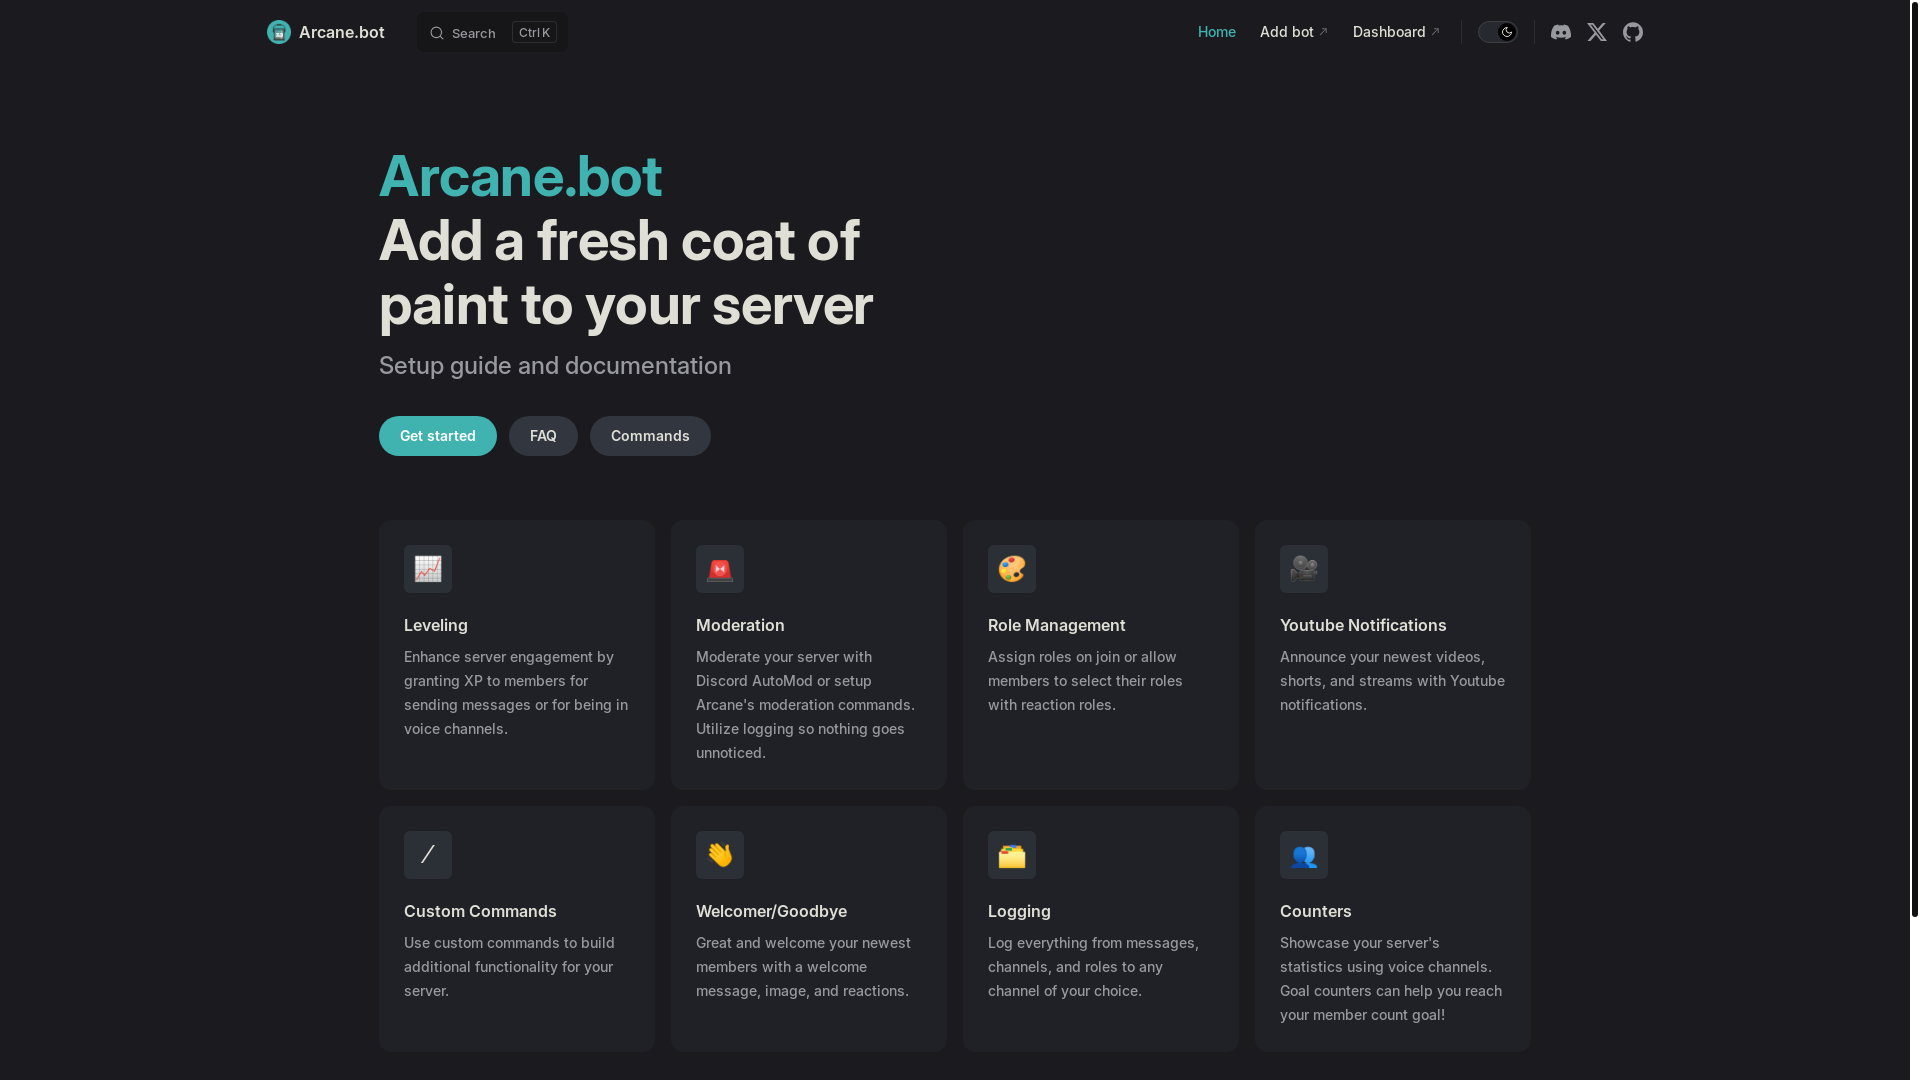This screenshot has height=1080, width=1920.
Task: Click the Role Management palette icon
Action: [1012, 569]
